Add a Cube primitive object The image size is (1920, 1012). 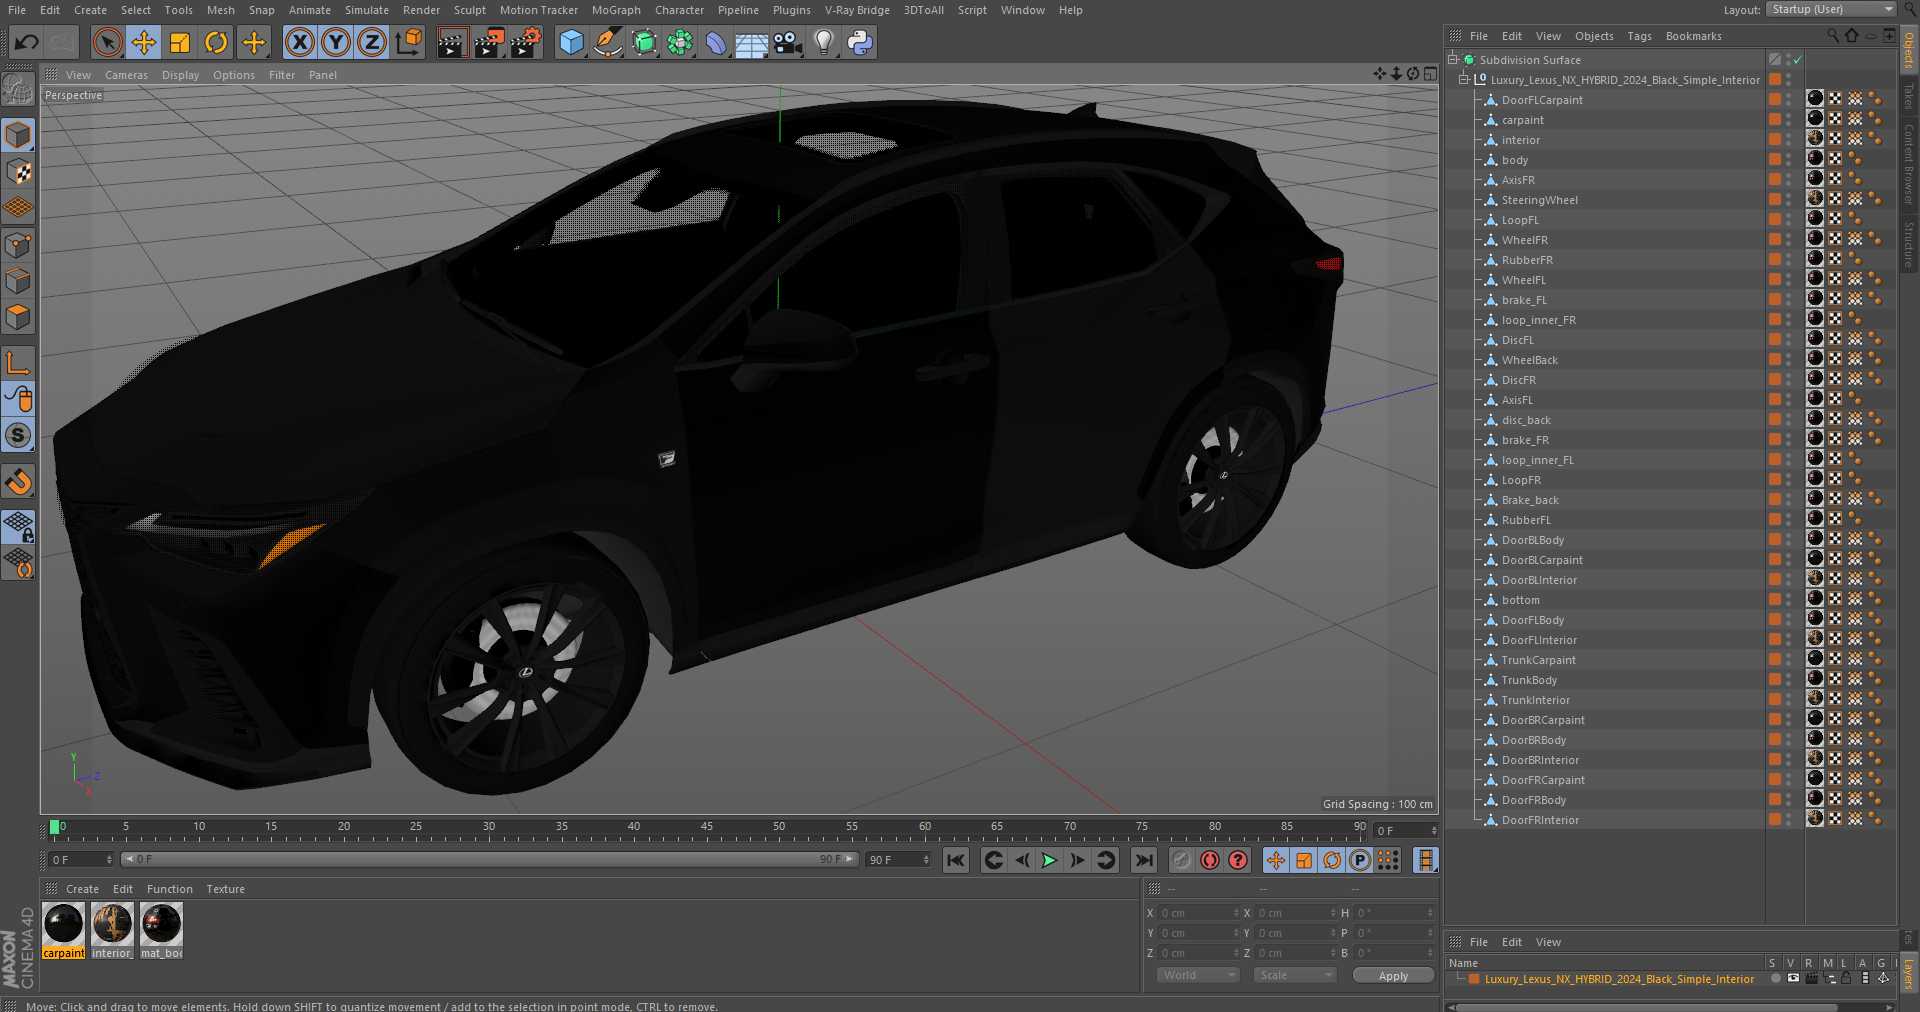point(571,42)
